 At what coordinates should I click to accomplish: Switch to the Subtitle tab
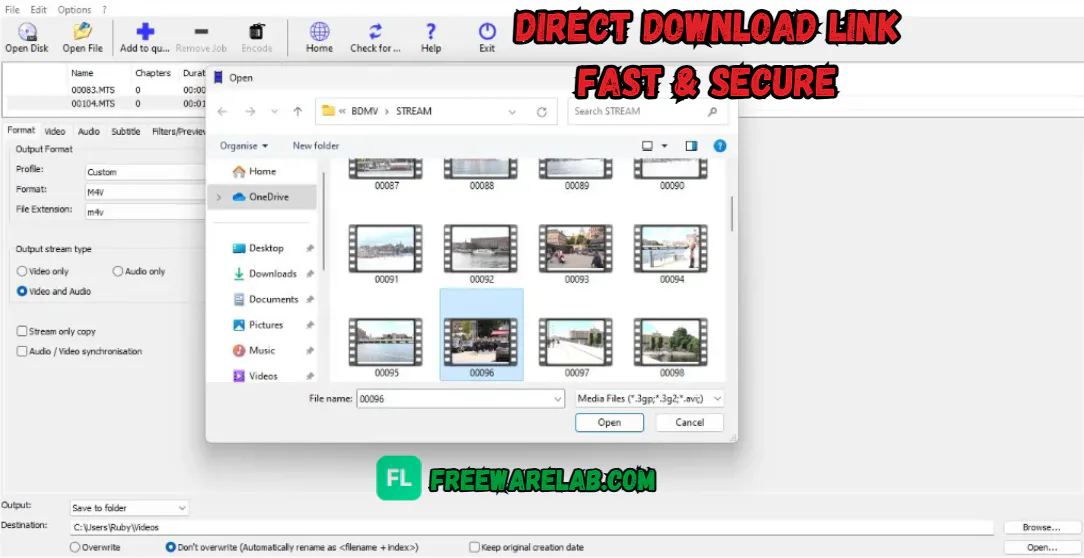click(126, 131)
